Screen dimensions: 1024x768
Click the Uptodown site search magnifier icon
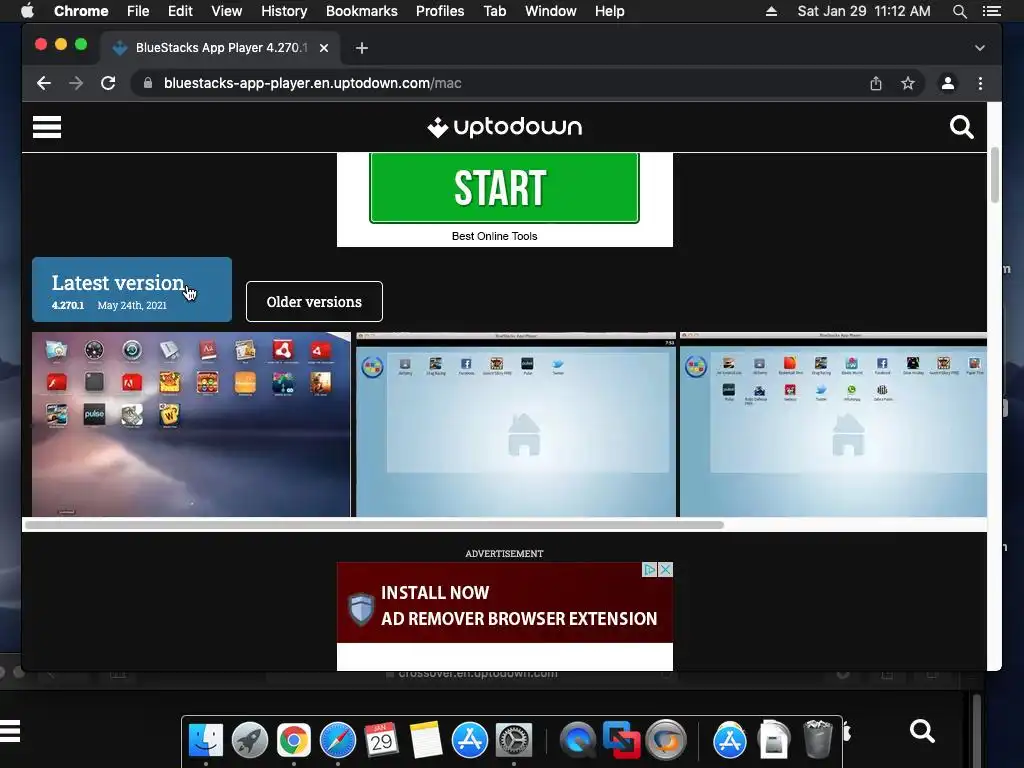[x=961, y=127]
